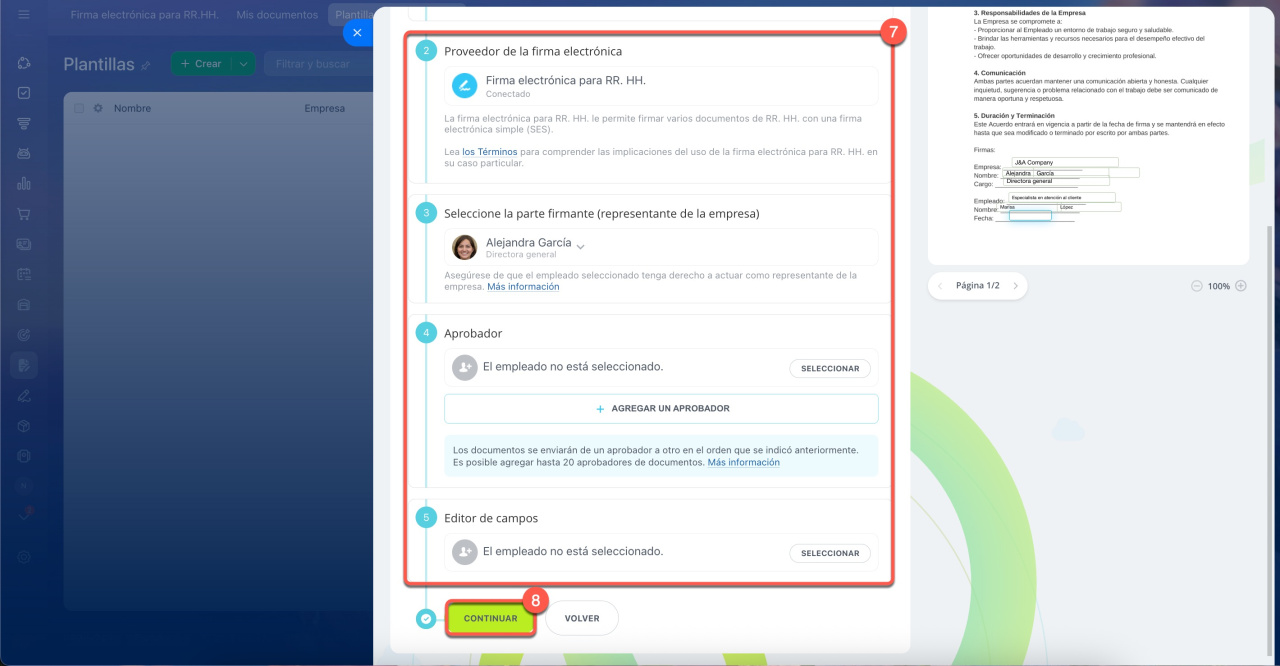The width and height of the screenshot is (1280, 666).
Task: Toggle the select-all checkbox in Plantillas table
Action: coord(79,108)
